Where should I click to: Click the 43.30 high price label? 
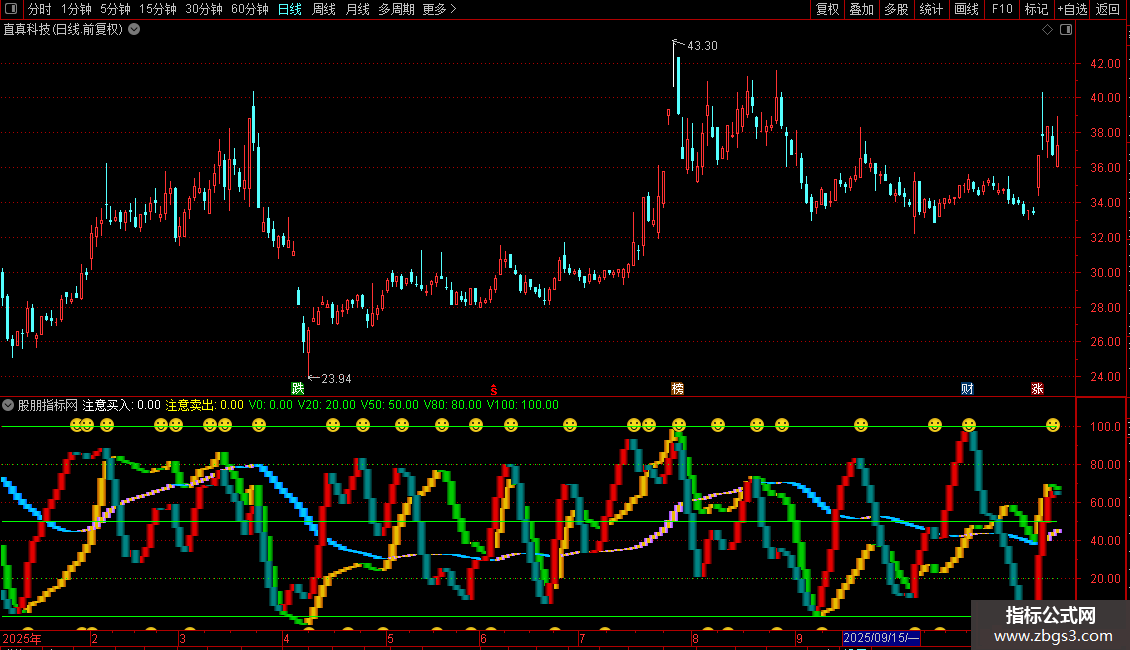coord(702,45)
